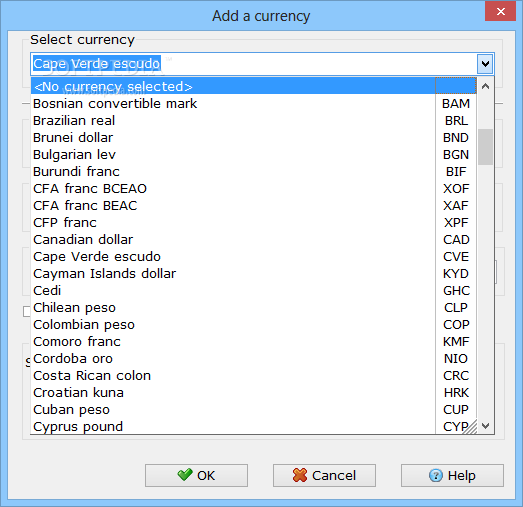Screen dimensions: 523x507
Task: Toggle the checkbox partly hidden behind list
Action: (27, 312)
